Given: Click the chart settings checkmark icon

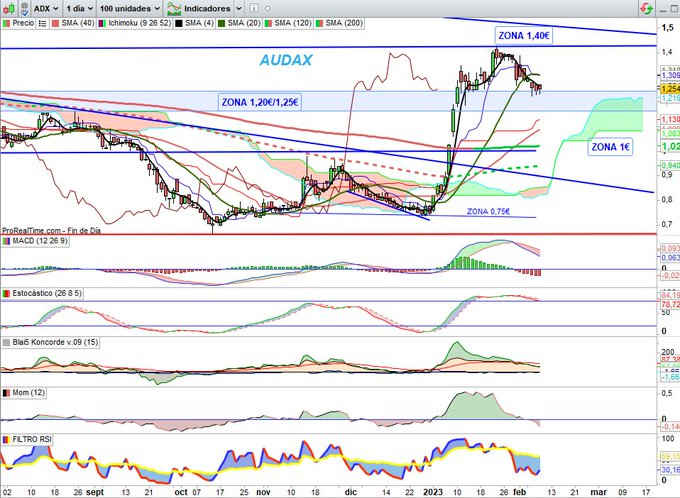Looking at the screenshot, I should [24, 8].
